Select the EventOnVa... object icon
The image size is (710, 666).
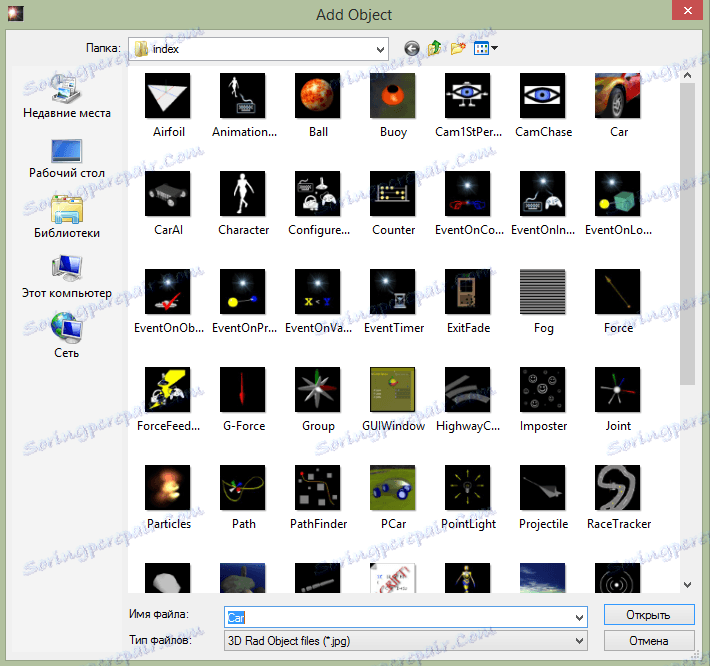(317, 292)
